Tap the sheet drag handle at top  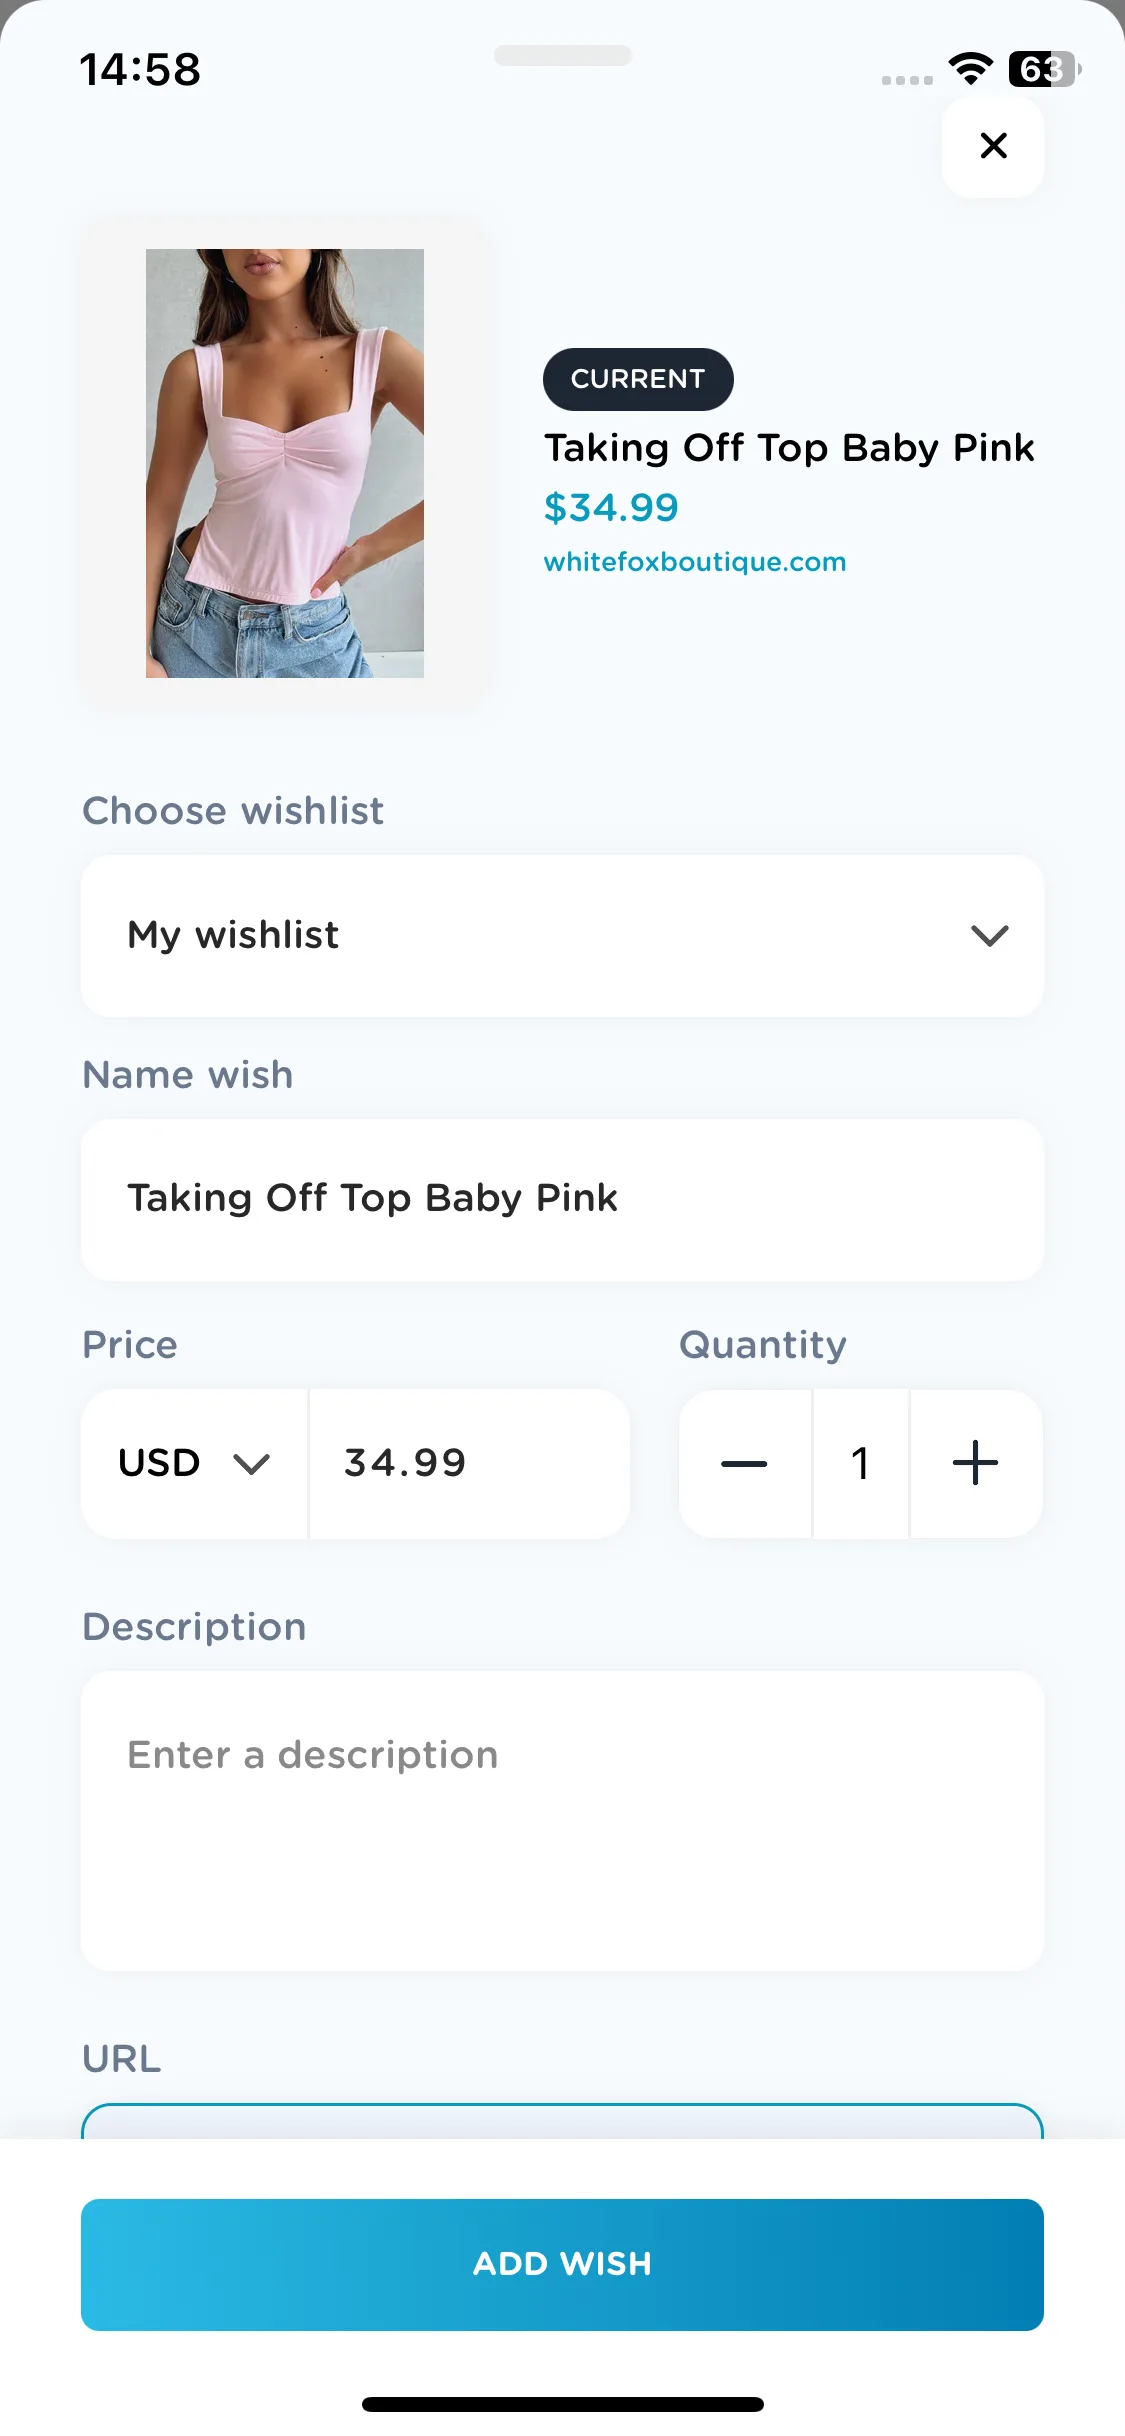pyautogui.click(x=563, y=55)
